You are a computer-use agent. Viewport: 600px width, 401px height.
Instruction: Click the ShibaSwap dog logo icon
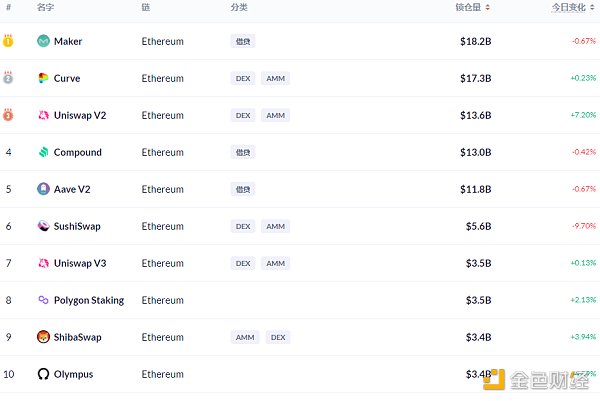click(43, 337)
